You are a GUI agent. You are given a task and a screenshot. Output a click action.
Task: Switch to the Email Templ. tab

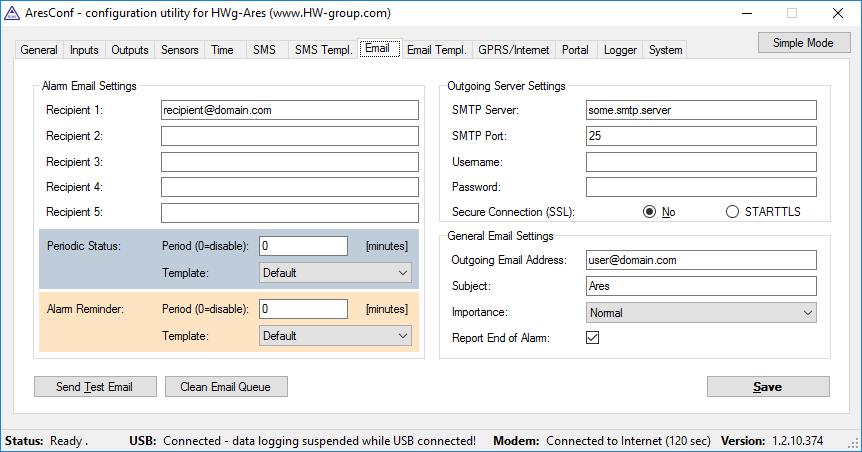[x=436, y=50]
